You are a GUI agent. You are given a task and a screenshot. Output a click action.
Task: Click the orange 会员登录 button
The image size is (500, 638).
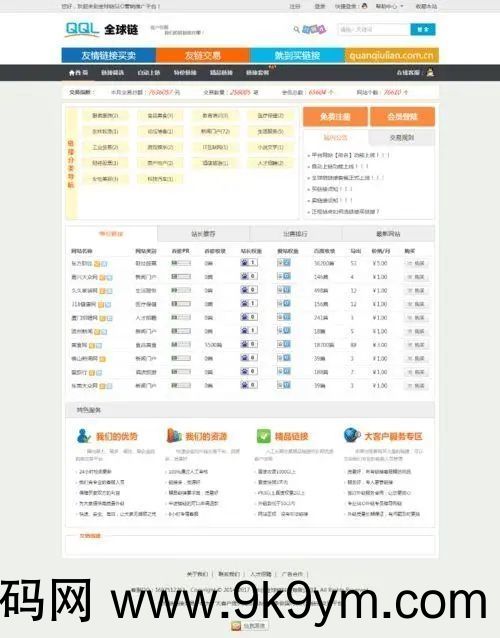click(x=402, y=117)
